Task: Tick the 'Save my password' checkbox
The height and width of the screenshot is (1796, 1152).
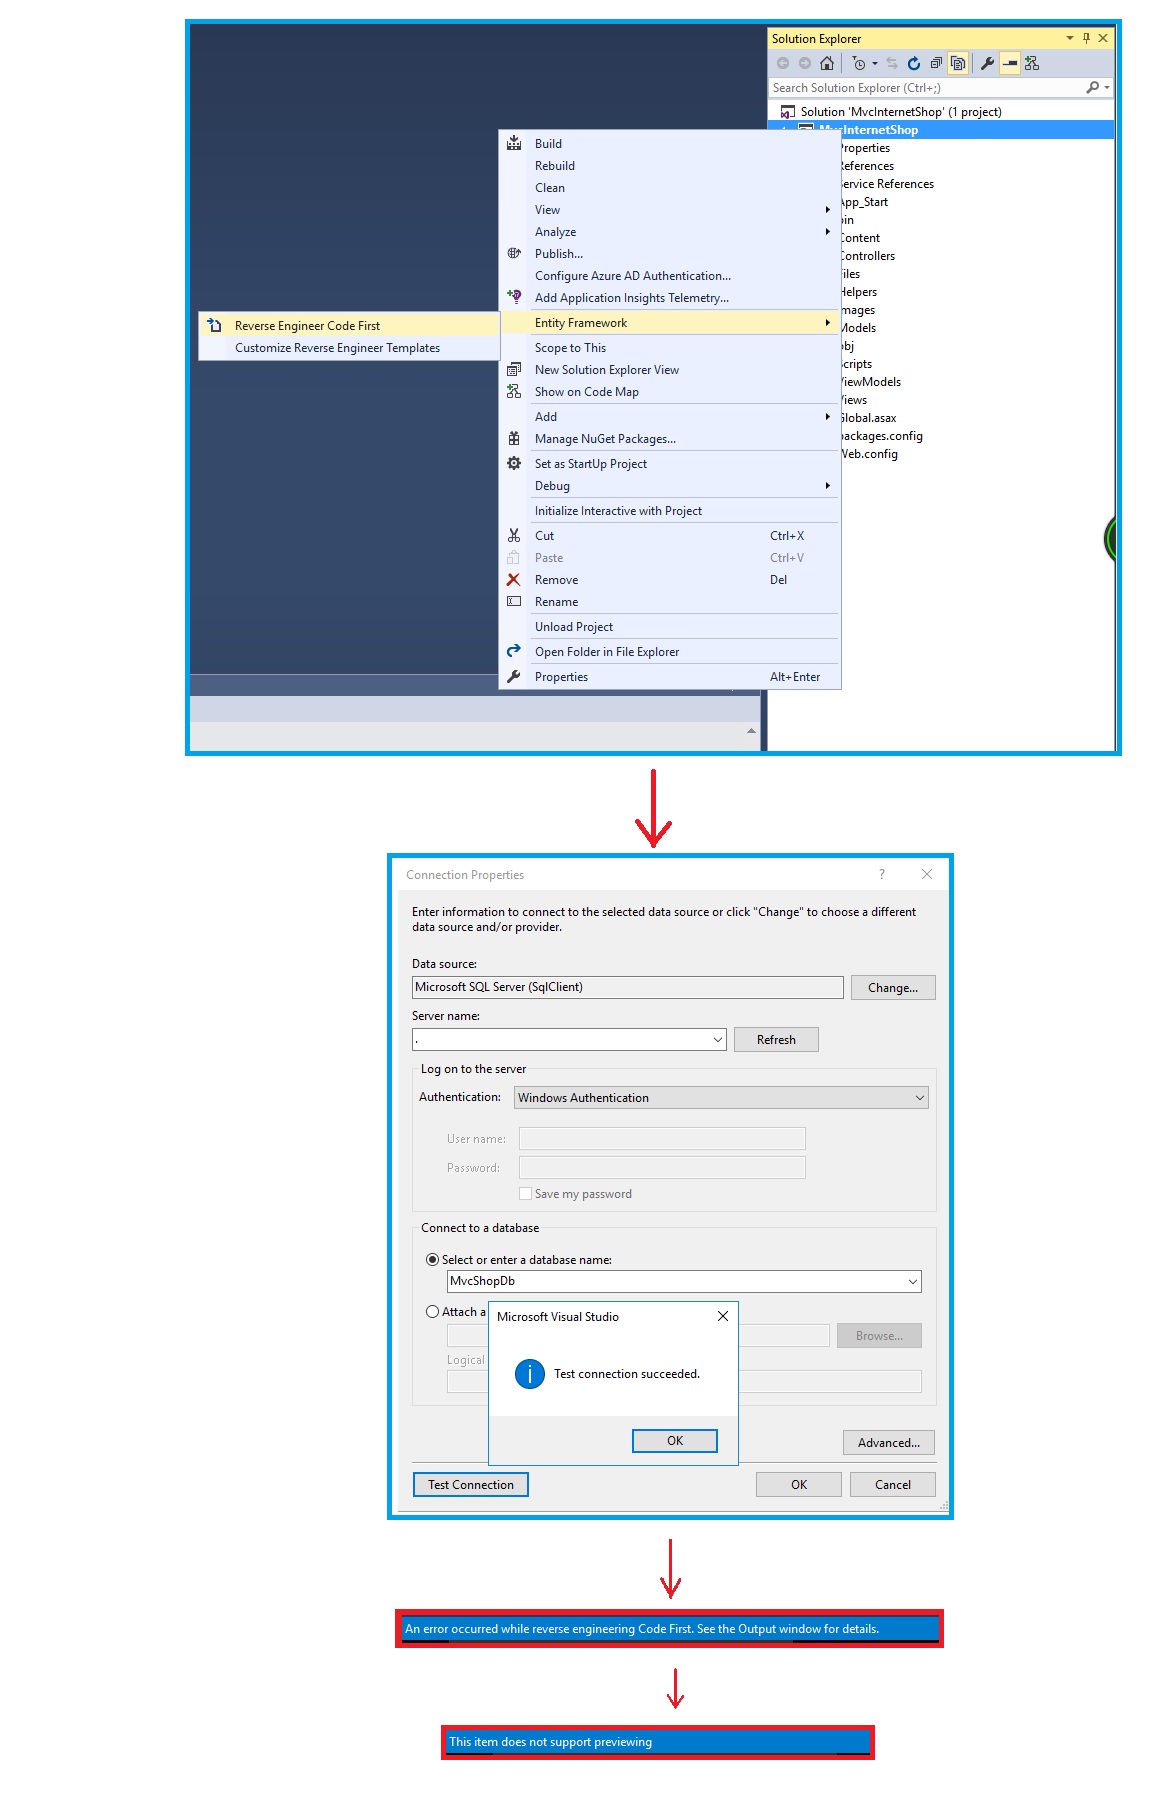Action: click(x=525, y=1193)
